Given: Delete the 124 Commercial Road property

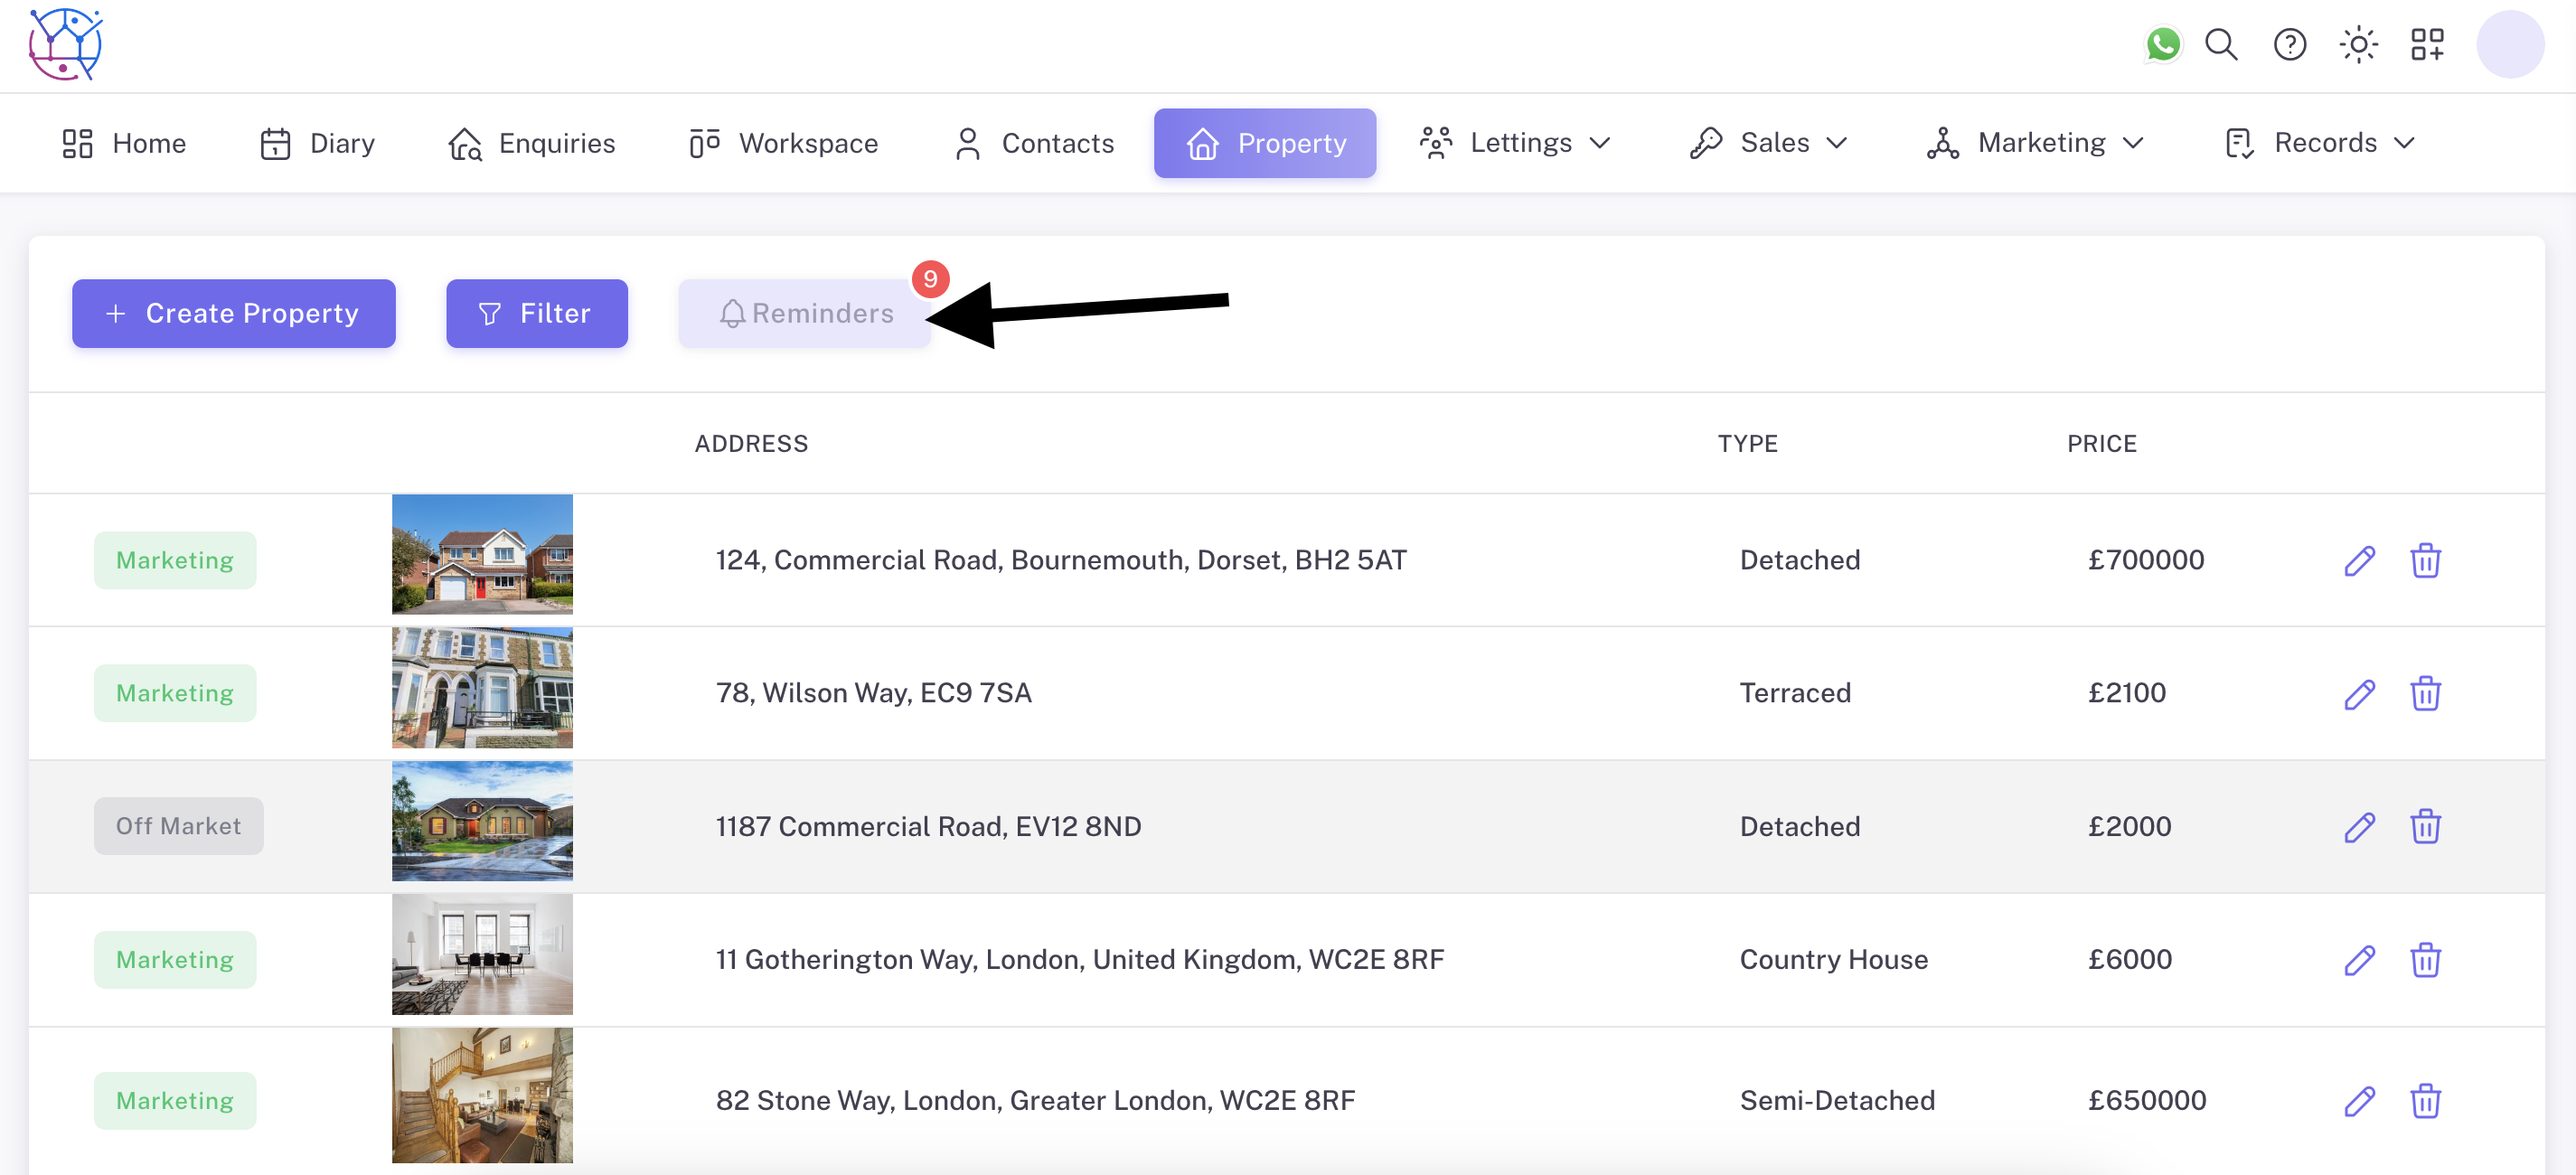Looking at the screenshot, I should 2425,560.
